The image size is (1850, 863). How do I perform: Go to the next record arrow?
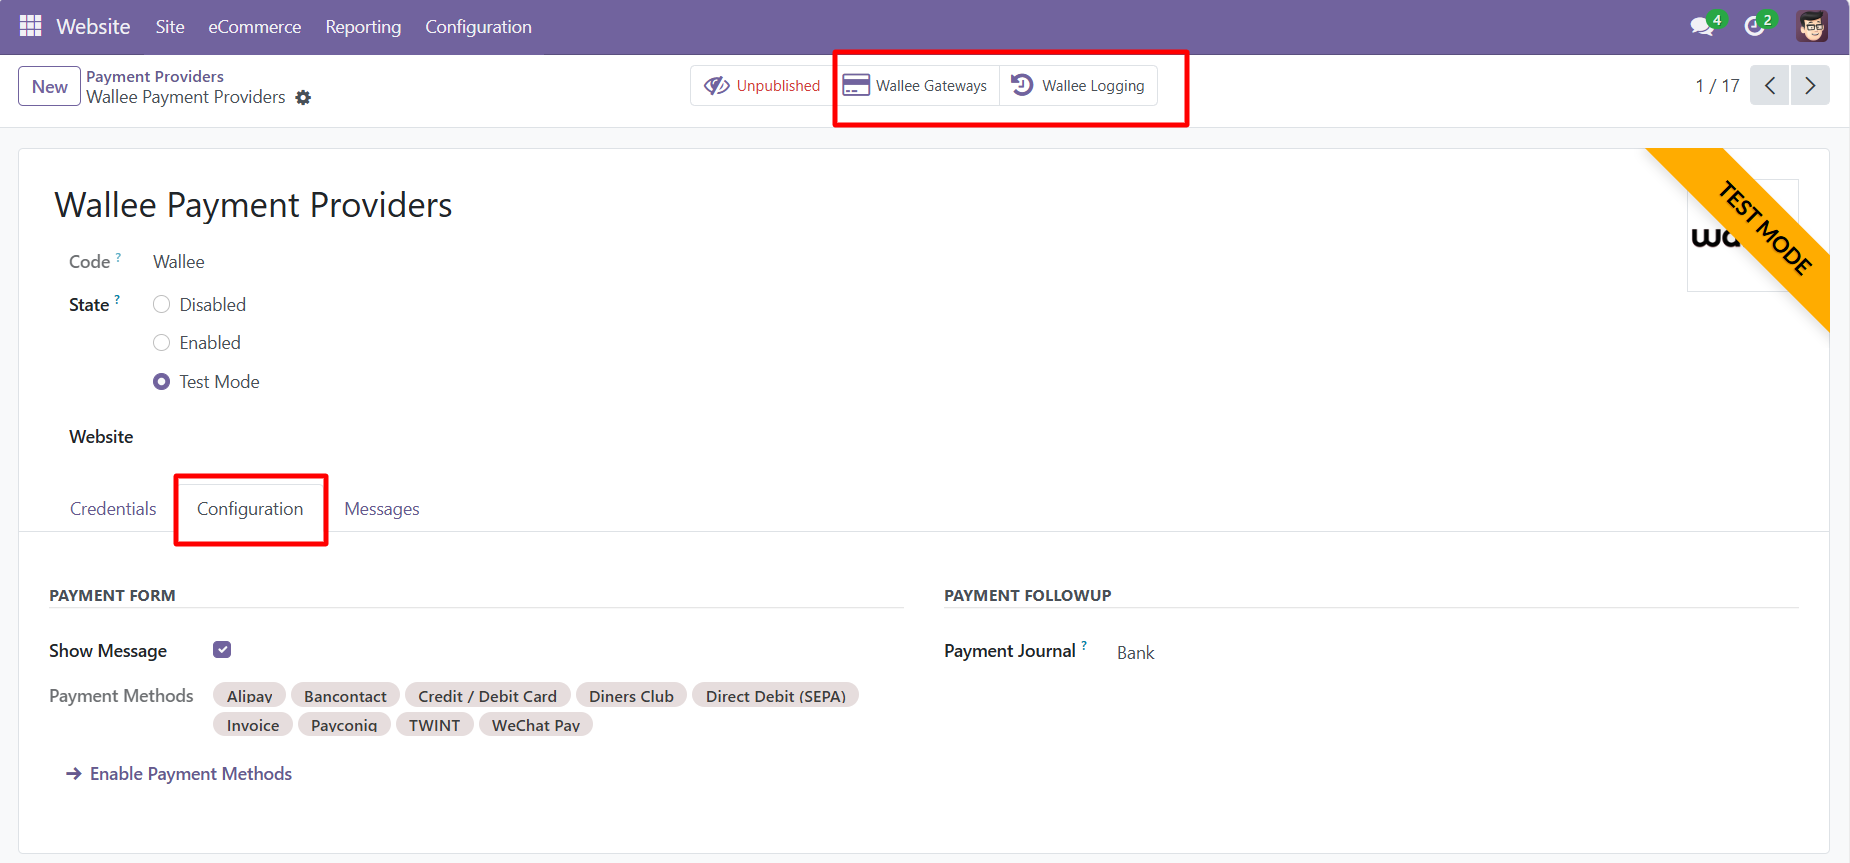1810,86
